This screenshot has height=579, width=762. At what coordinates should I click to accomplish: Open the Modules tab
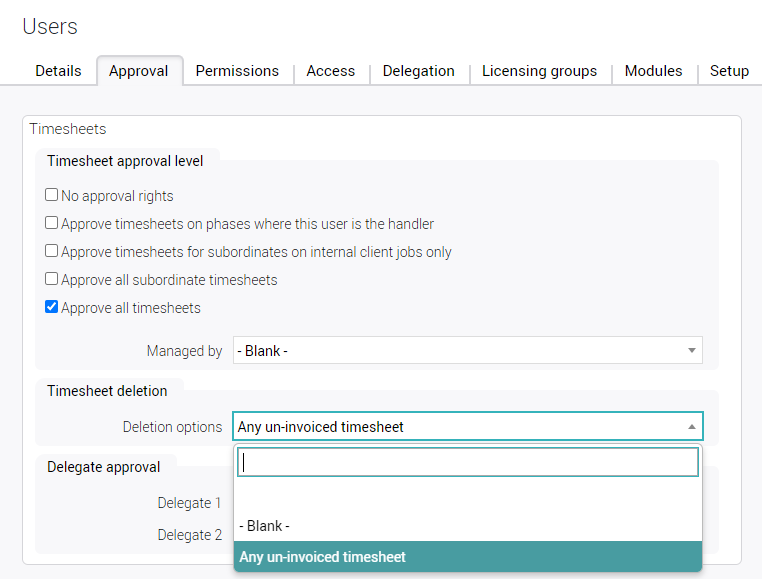pyautogui.click(x=653, y=71)
